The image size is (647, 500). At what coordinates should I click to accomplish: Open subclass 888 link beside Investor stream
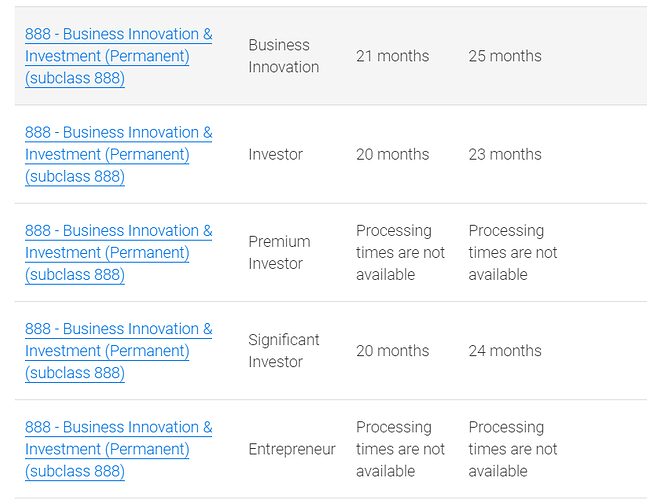[118, 154]
